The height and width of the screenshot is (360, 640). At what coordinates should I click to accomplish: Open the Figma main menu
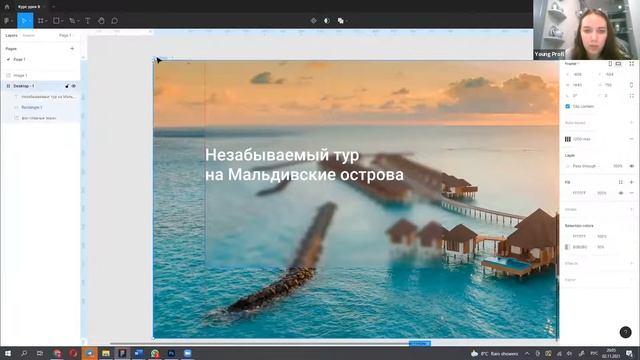pyautogui.click(x=7, y=20)
